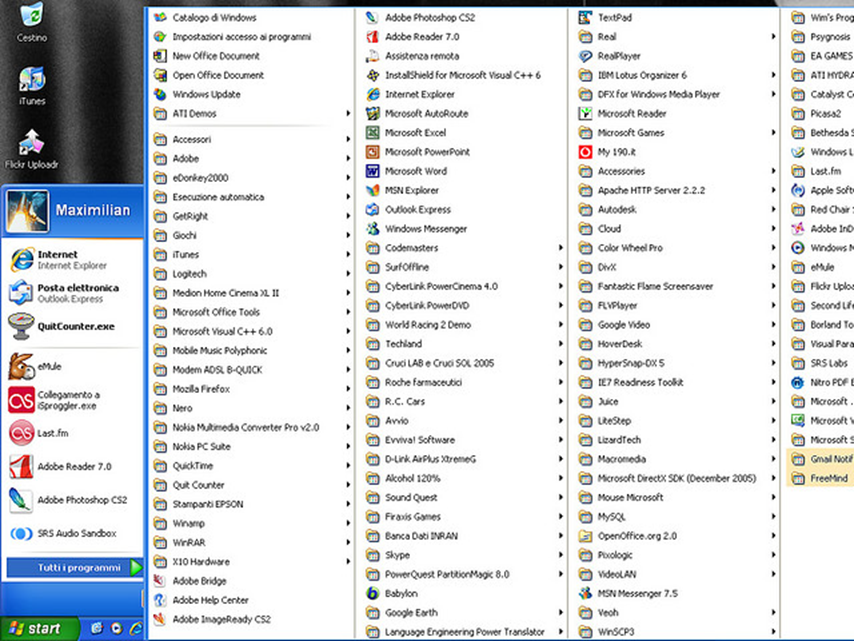Select the PowerQuest PartitionMagic 8.0 folder
The width and height of the screenshot is (854, 641).
click(464, 574)
